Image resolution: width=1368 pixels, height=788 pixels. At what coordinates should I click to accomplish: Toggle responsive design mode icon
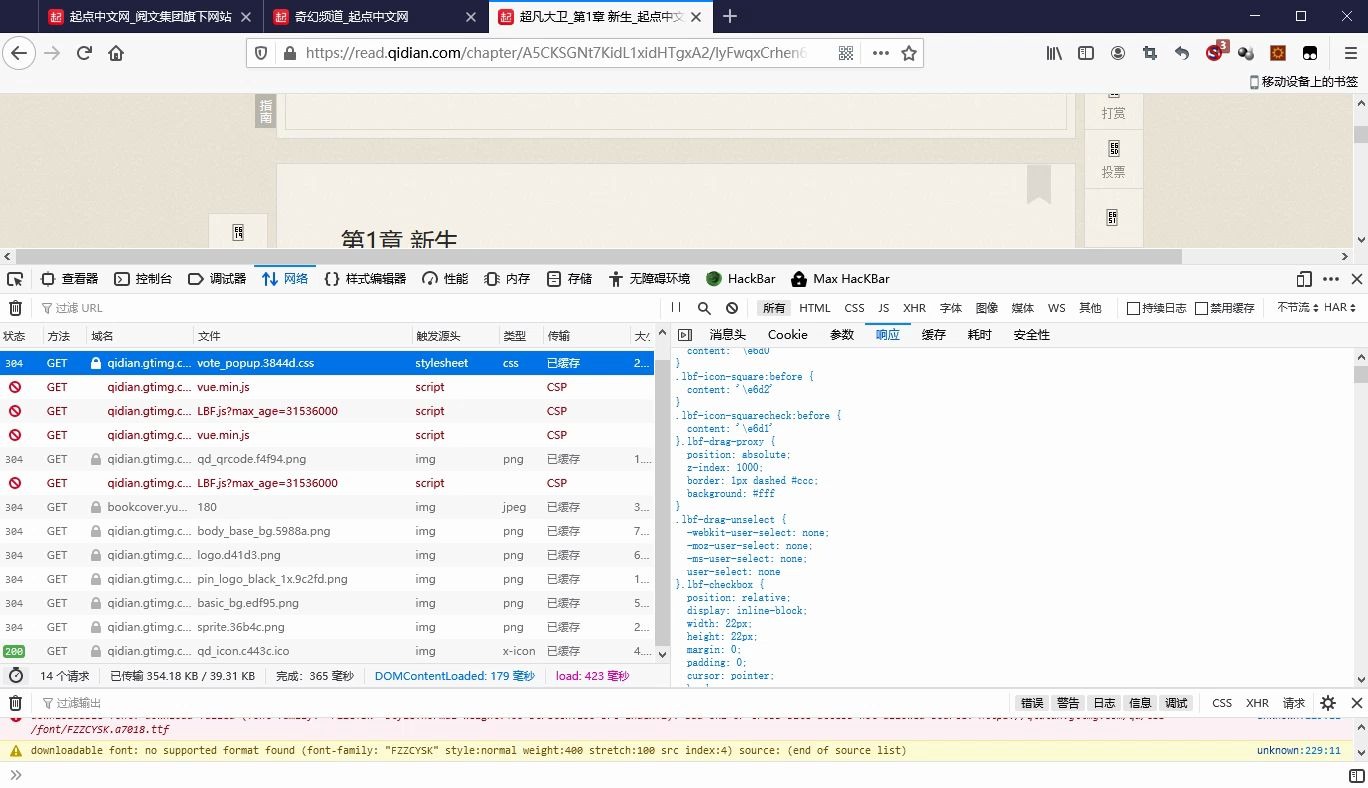[x=1304, y=279]
